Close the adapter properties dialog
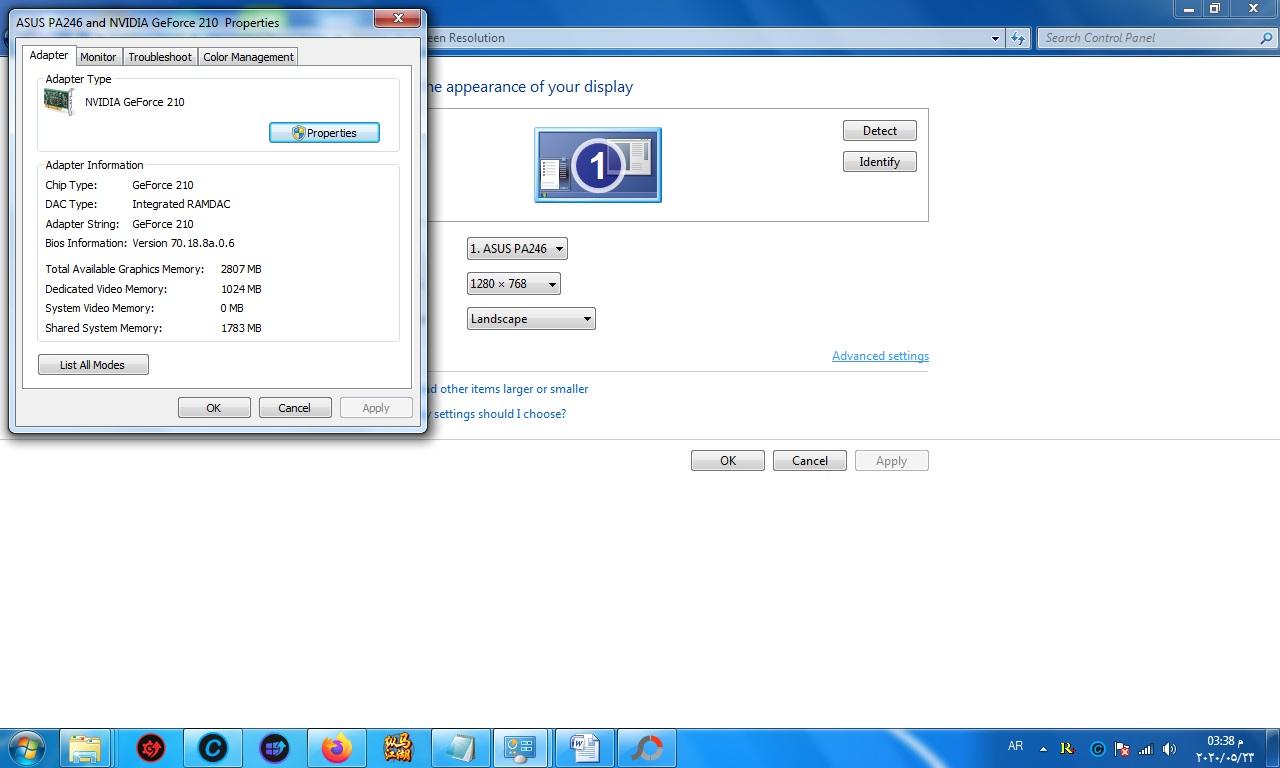This screenshot has width=1280, height=768. (x=398, y=18)
